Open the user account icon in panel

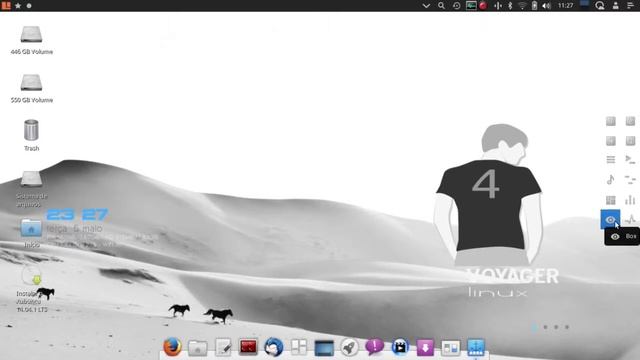pyautogui.click(x=616, y=6)
